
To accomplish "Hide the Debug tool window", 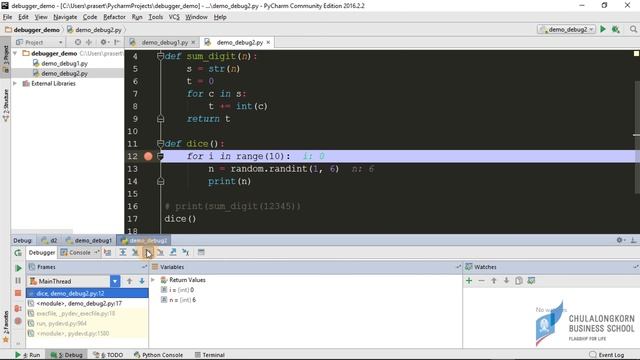I will point(633,240).
